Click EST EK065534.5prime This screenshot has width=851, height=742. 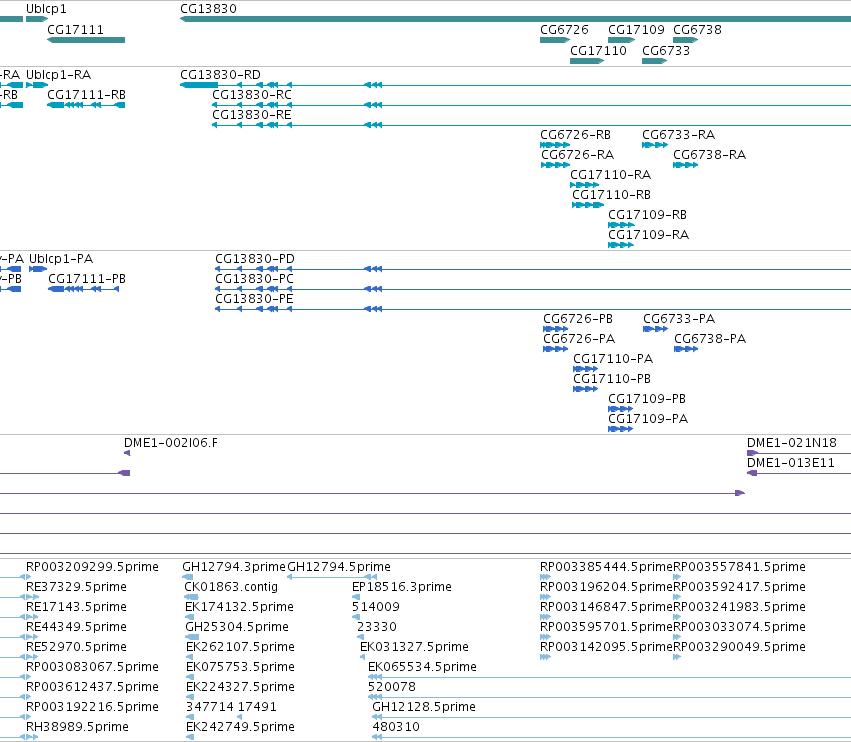click(x=609, y=677)
